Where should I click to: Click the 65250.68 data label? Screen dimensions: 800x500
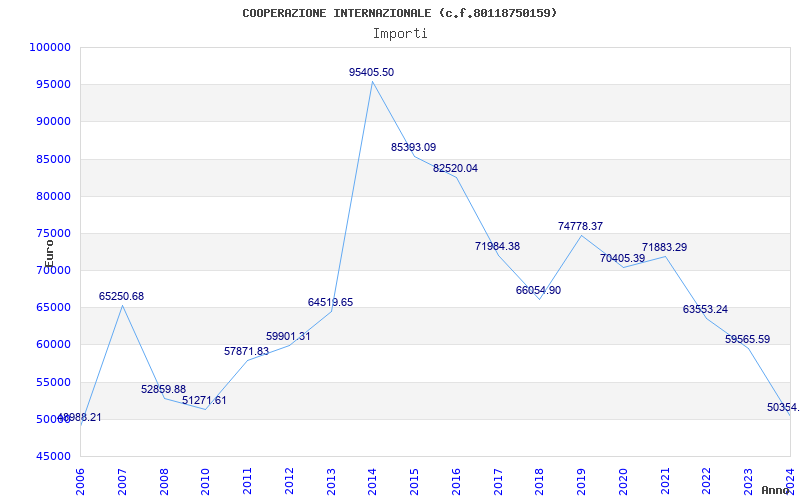click(x=121, y=296)
